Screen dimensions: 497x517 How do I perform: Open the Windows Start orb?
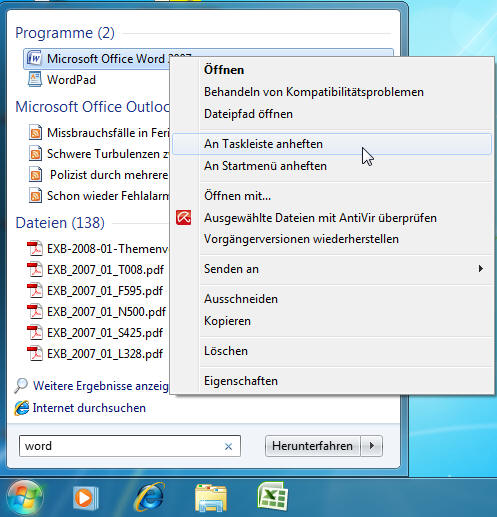[x=25, y=498]
